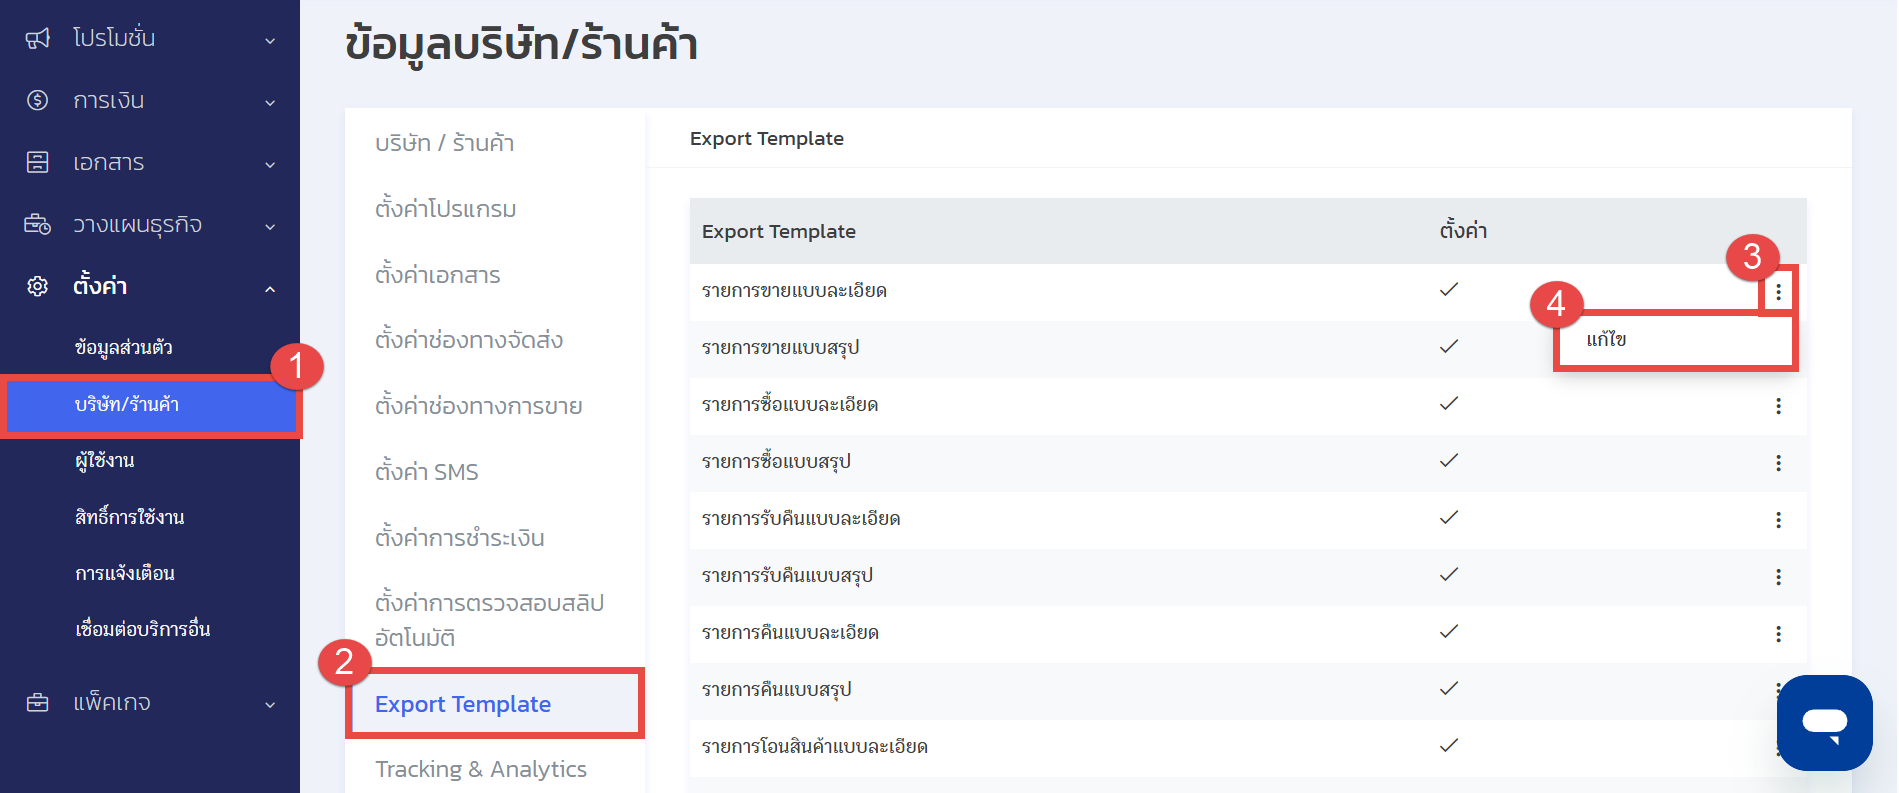Click checkmark for รายการซื้อแบบสรุป row
This screenshot has height=793, width=1899.
tap(1448, 460)
